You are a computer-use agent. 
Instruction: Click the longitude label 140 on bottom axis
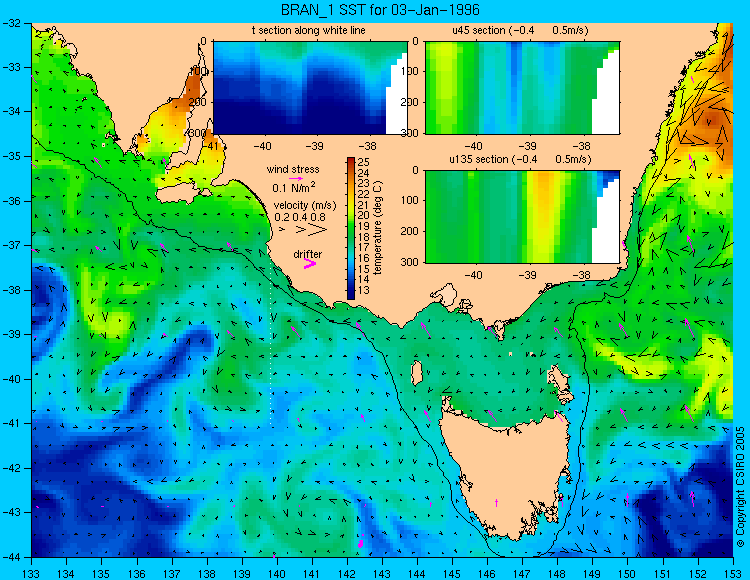[277, 574]
